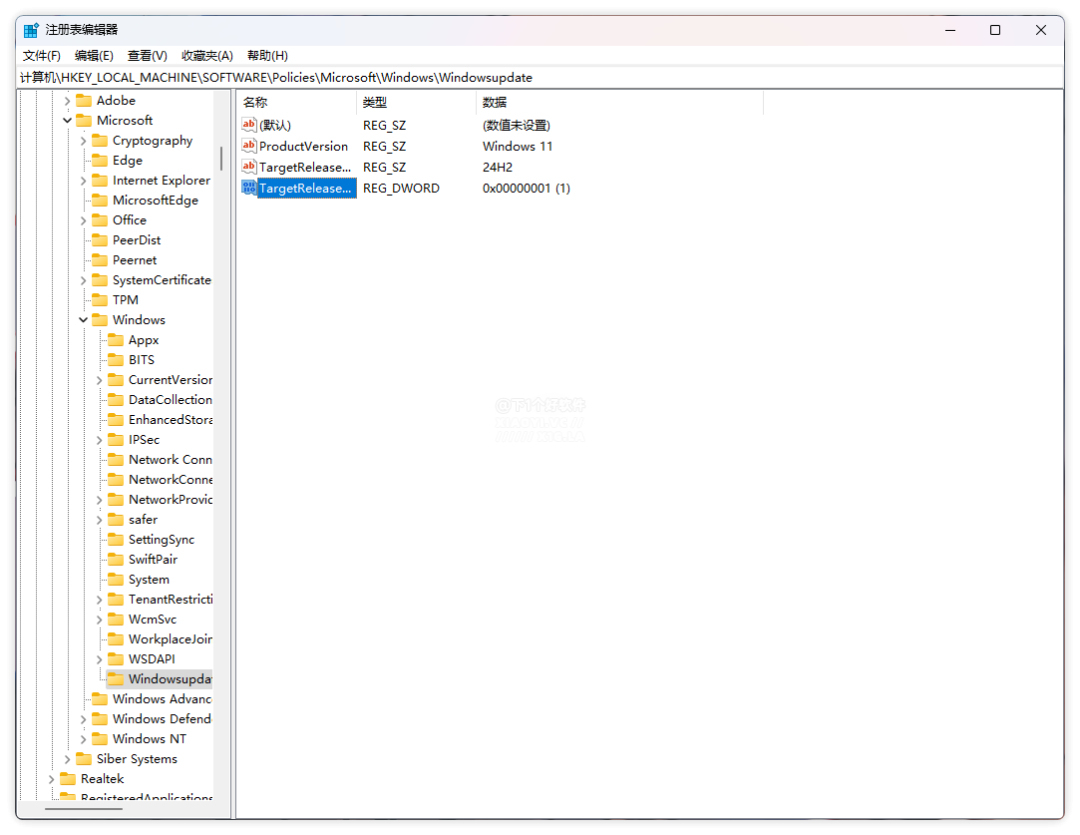Open the 编辑(E) menu

pyautogui.click(x=94, y=56)
